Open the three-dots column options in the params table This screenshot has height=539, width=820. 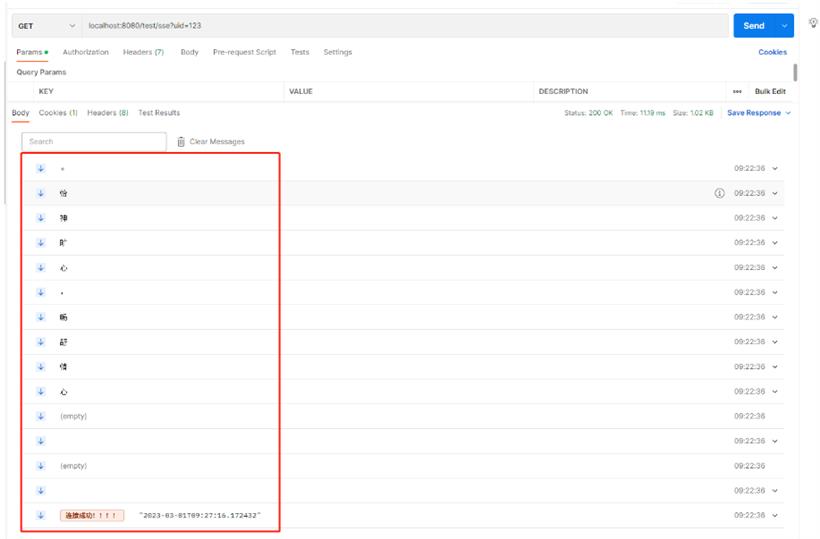[737, 91]
